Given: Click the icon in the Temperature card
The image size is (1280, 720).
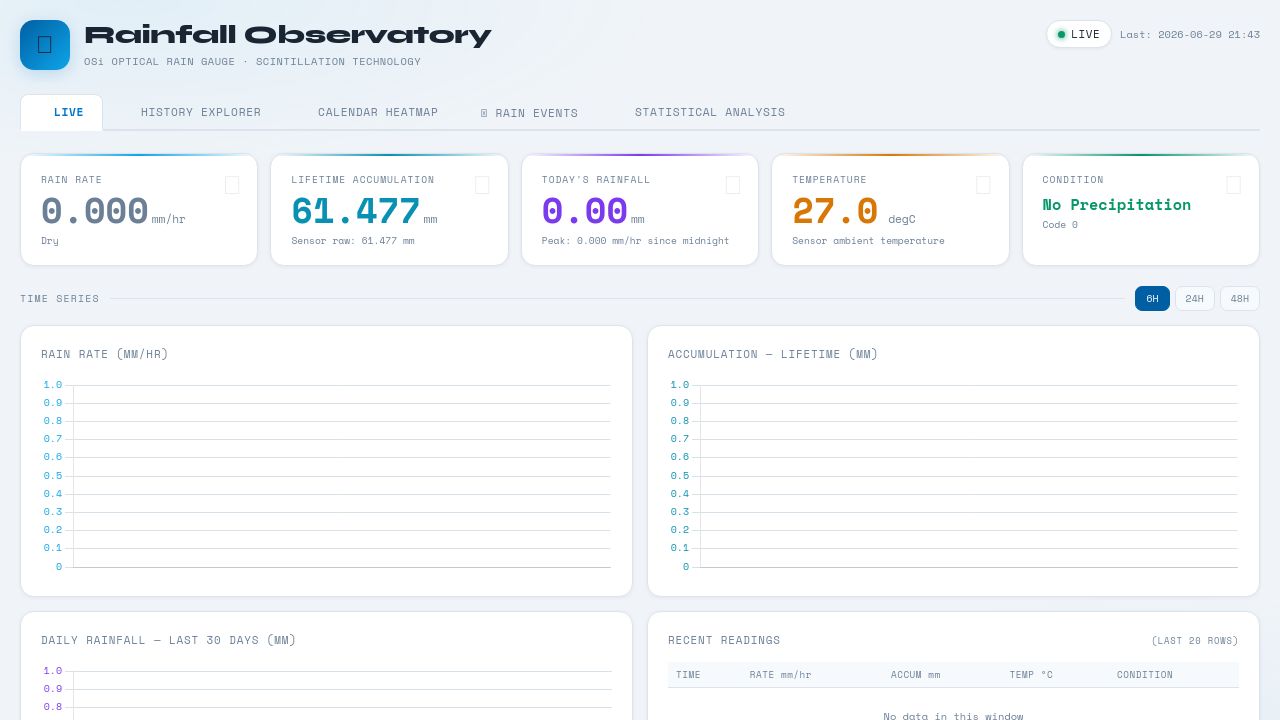Looking at the screenshot, I should [983, 185].
